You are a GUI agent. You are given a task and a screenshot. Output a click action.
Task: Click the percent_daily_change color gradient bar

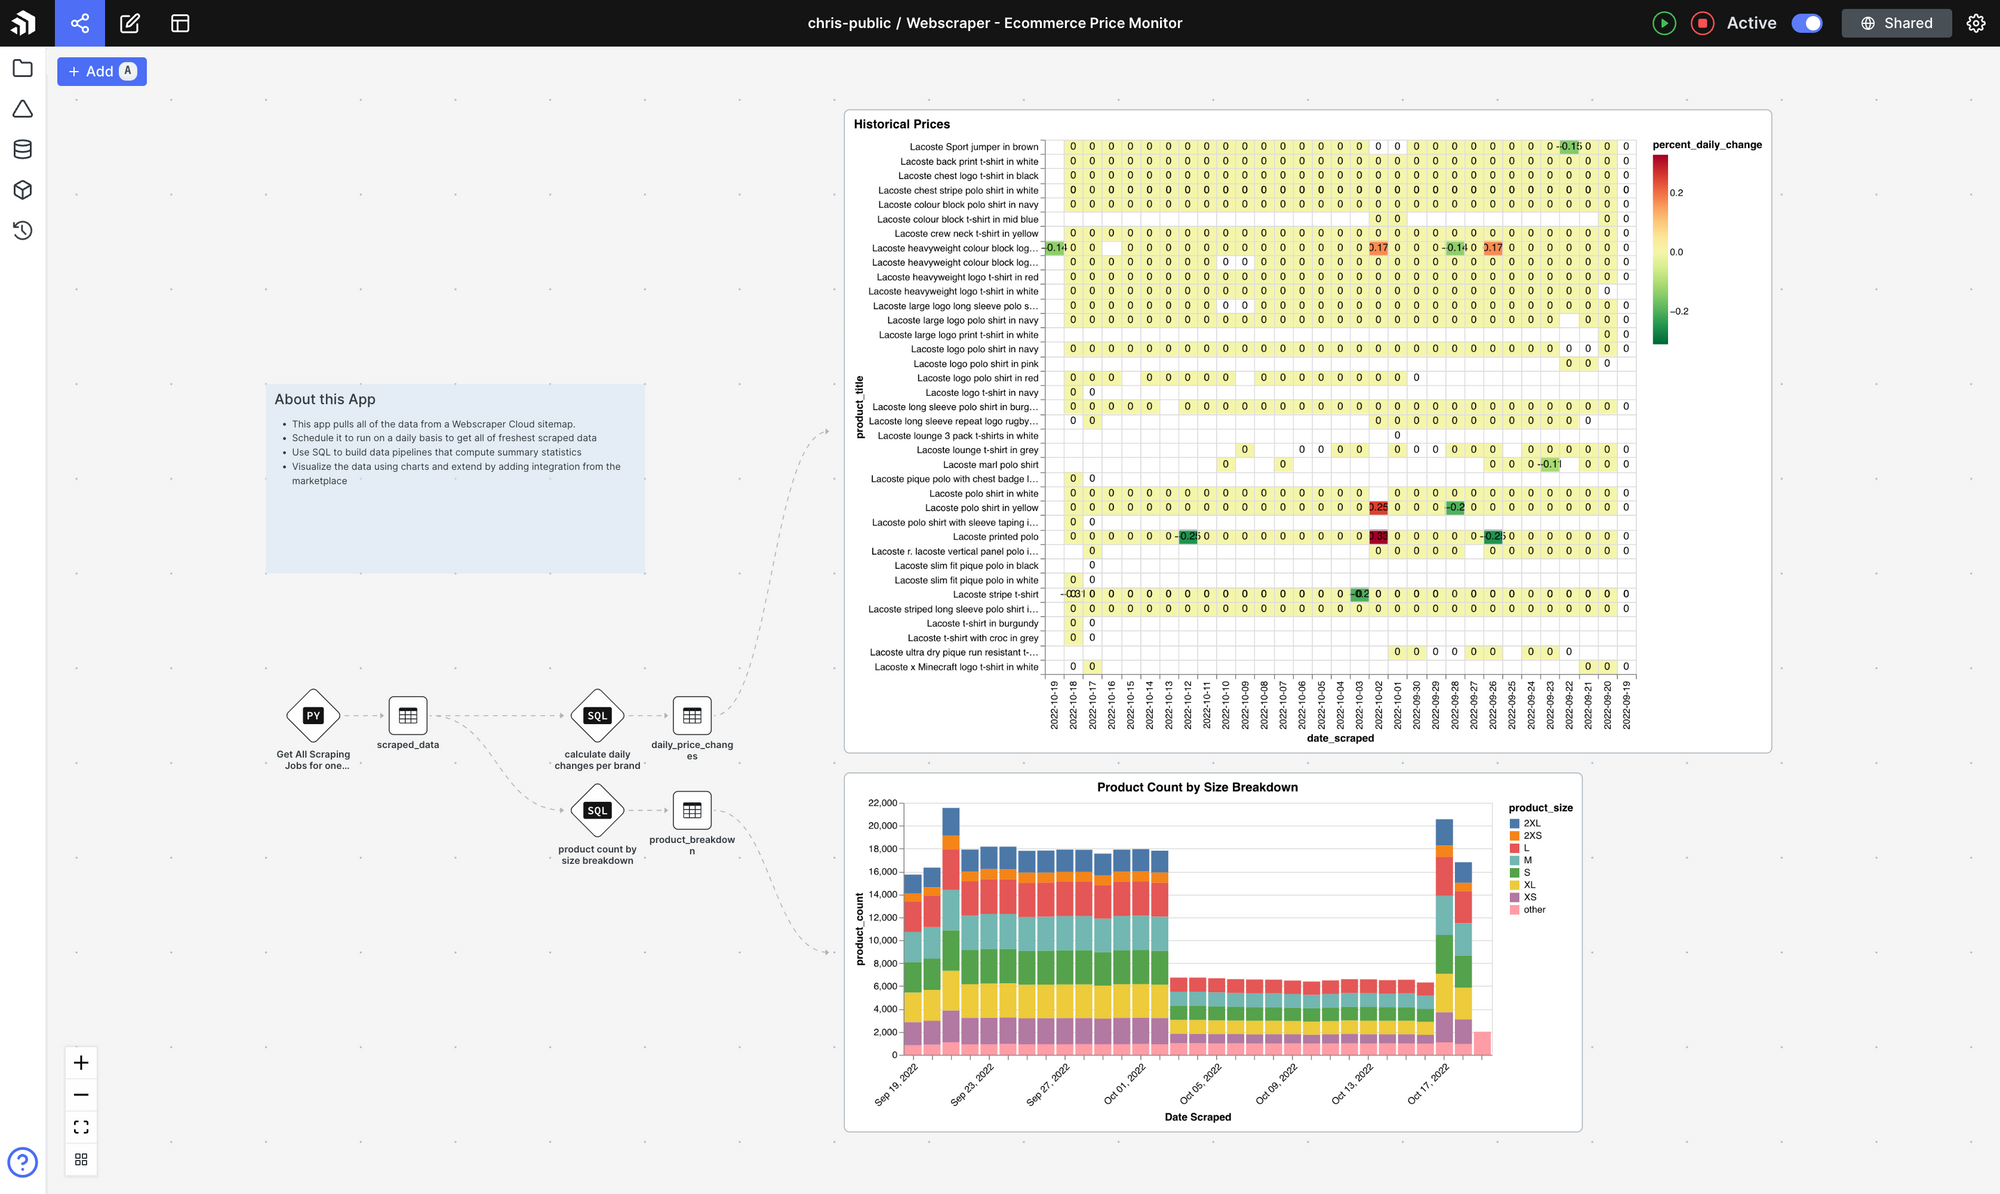click(x=1660, y=251)
